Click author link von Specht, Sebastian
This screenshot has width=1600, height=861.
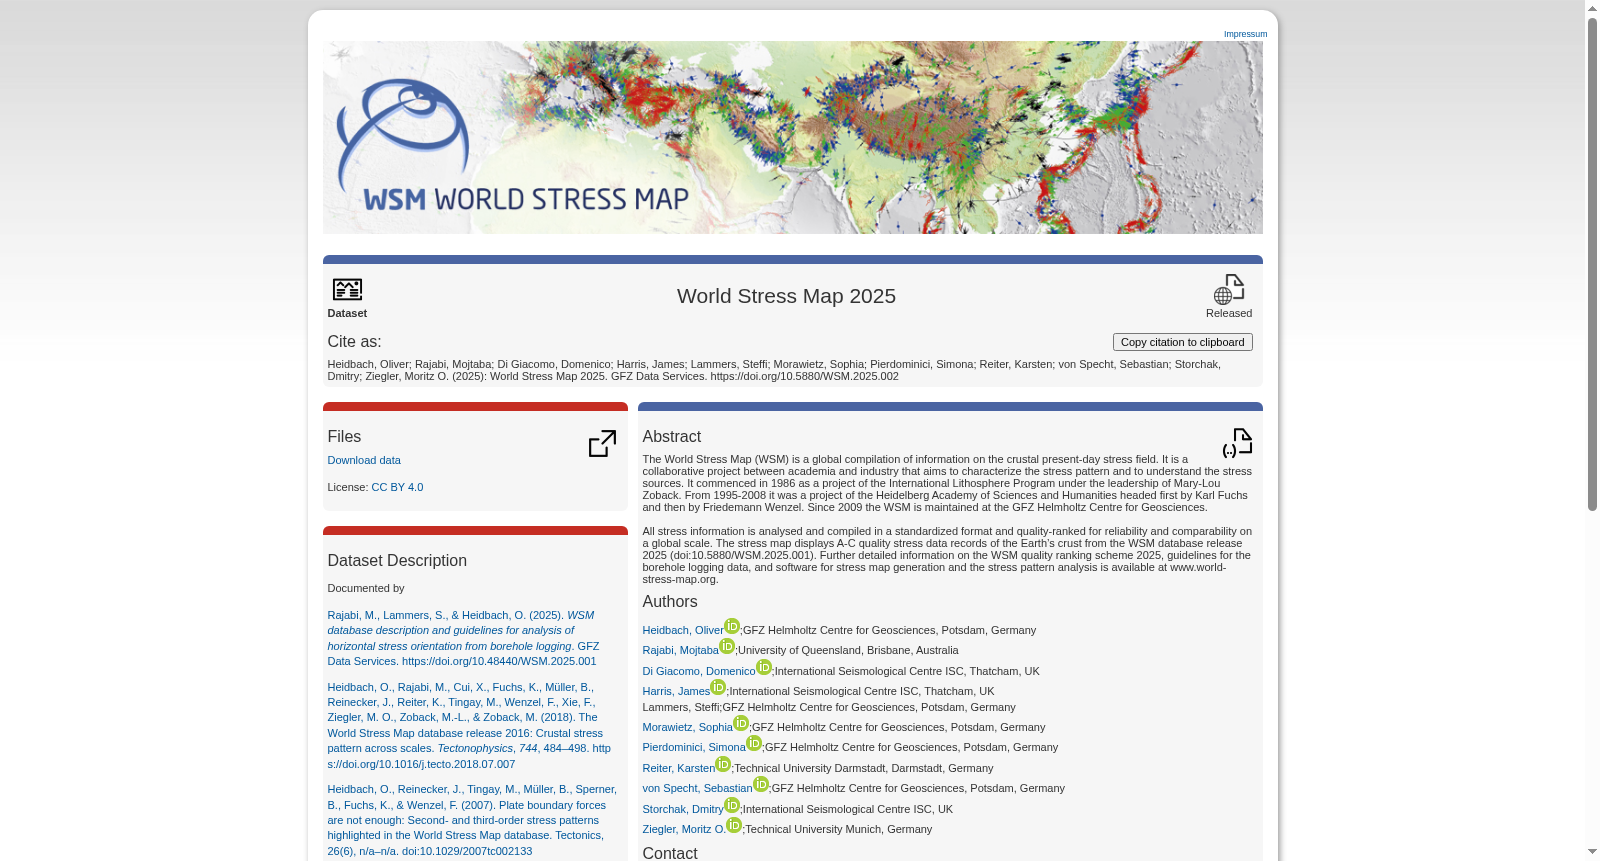[x=698, y=788]
